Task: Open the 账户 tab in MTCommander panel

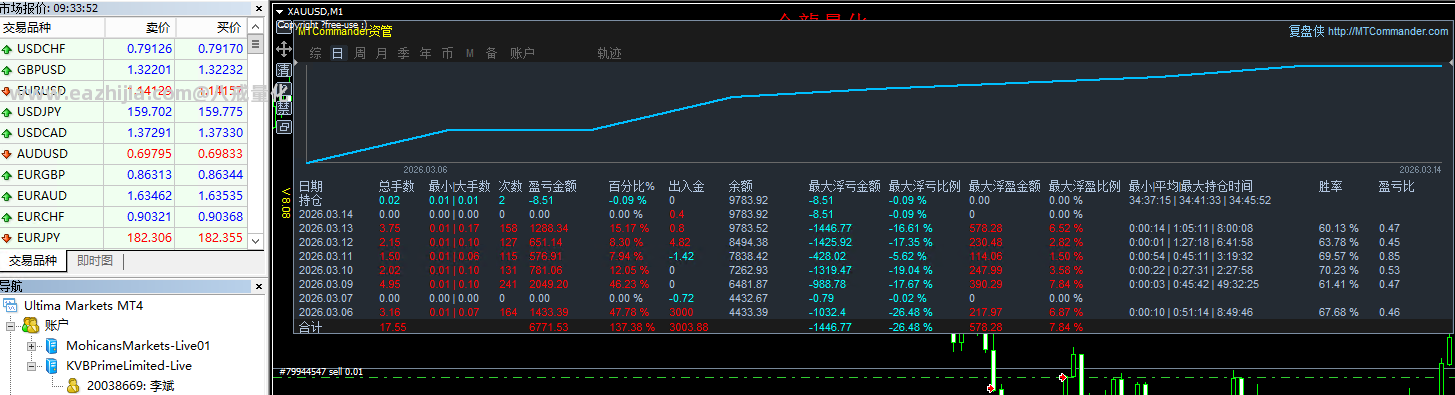Action: coord(522,53)
